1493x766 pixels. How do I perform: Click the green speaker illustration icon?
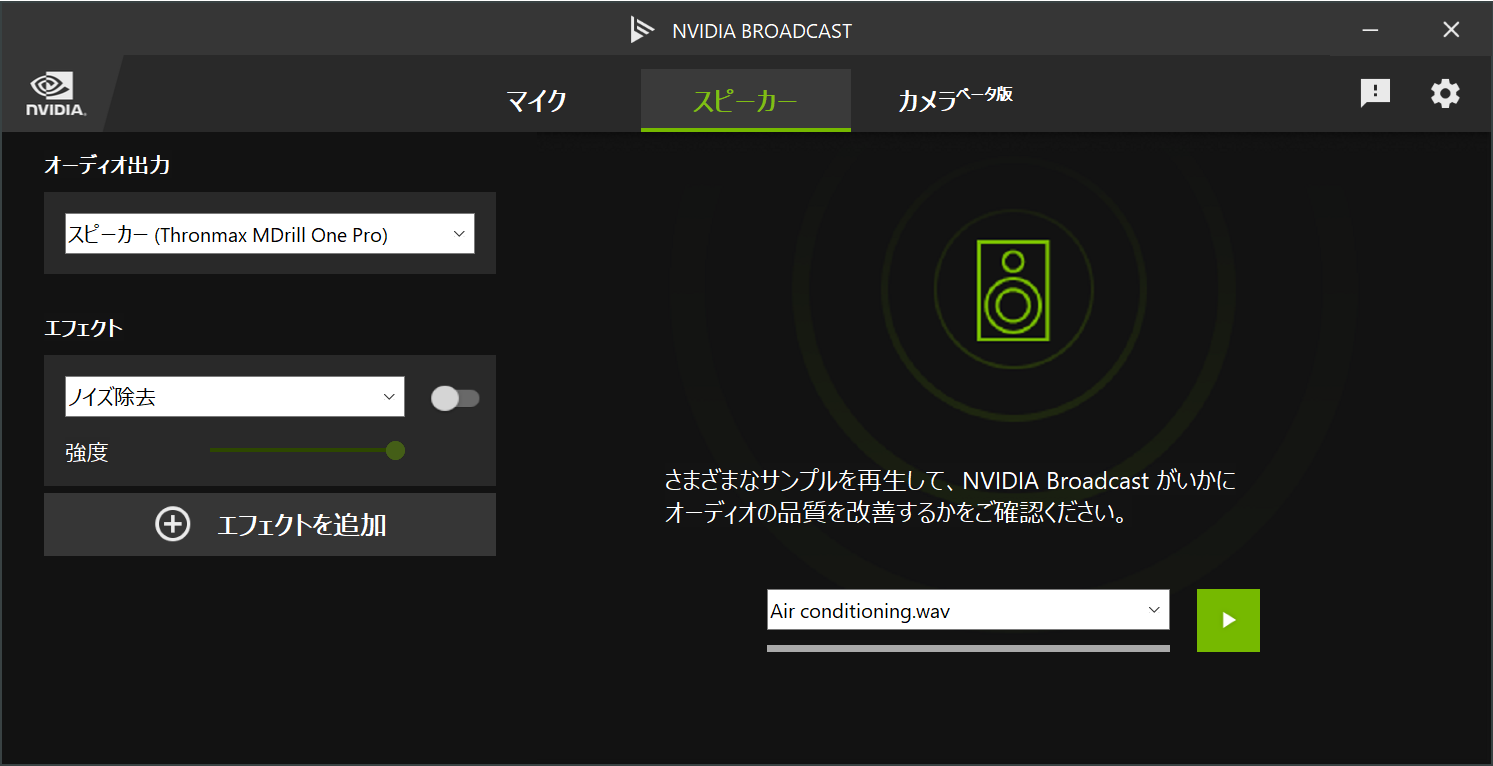1013,290
